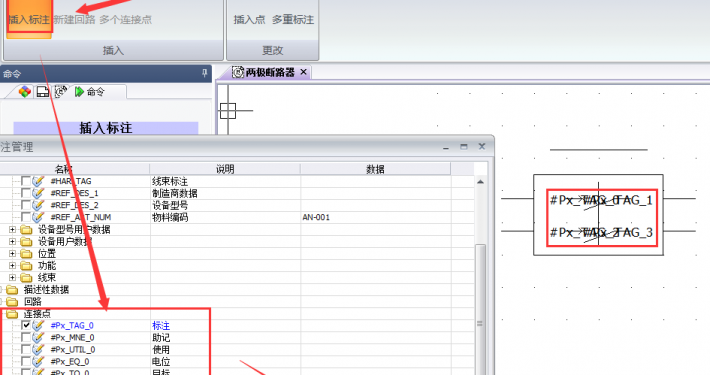Viewport: 710px width, 375px height.
Task: Click 插入点 in the 更改 group
Action: click(x=249, y=19)
